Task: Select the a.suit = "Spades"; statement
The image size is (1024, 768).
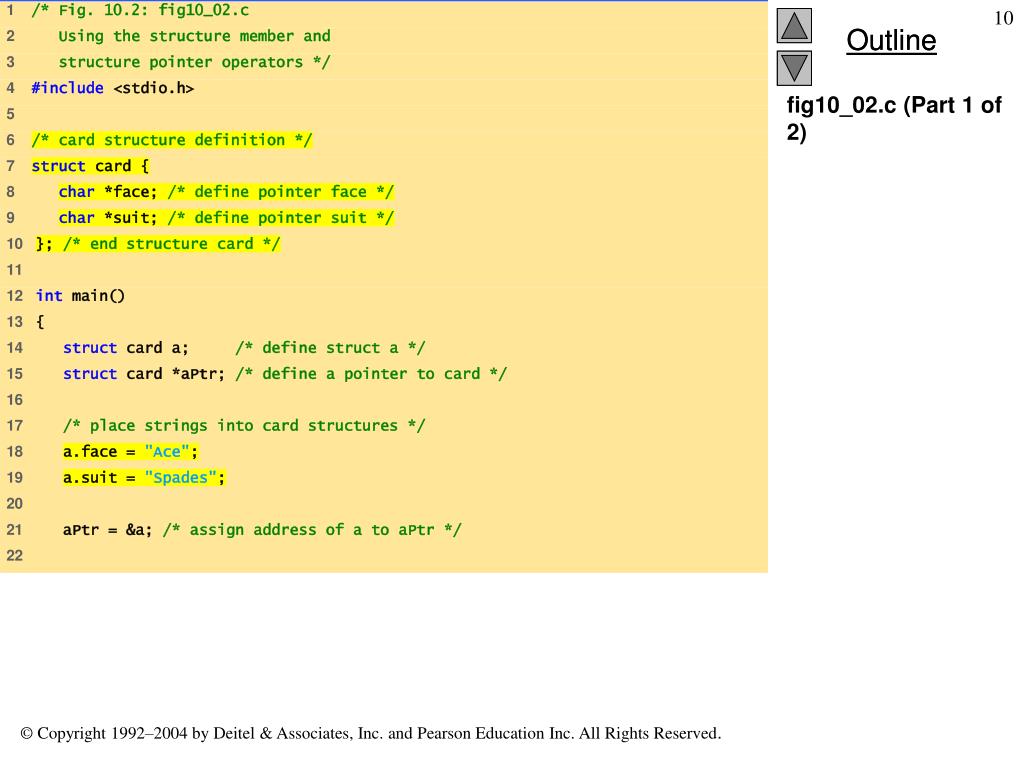Action: point(144,477)
